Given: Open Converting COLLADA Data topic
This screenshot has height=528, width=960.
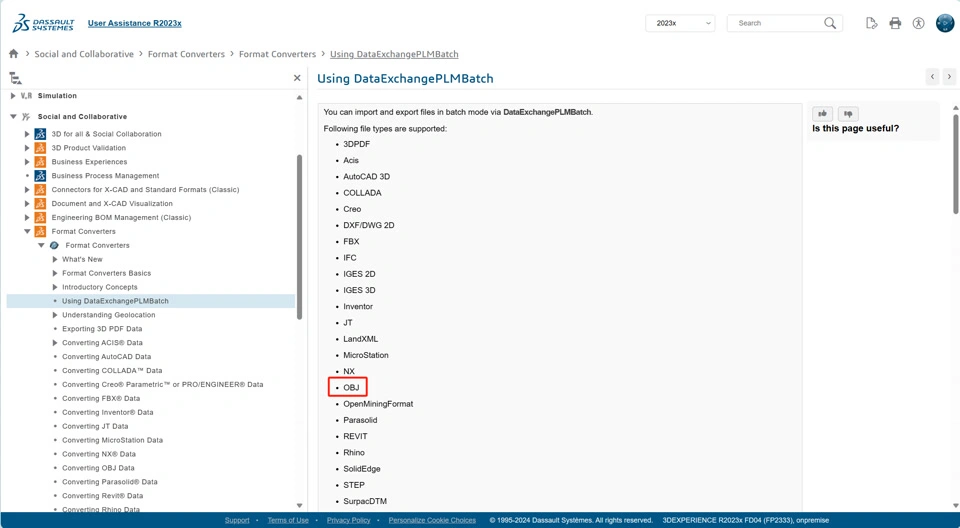Looking at the screenshot, I should (x=112, y=371).
